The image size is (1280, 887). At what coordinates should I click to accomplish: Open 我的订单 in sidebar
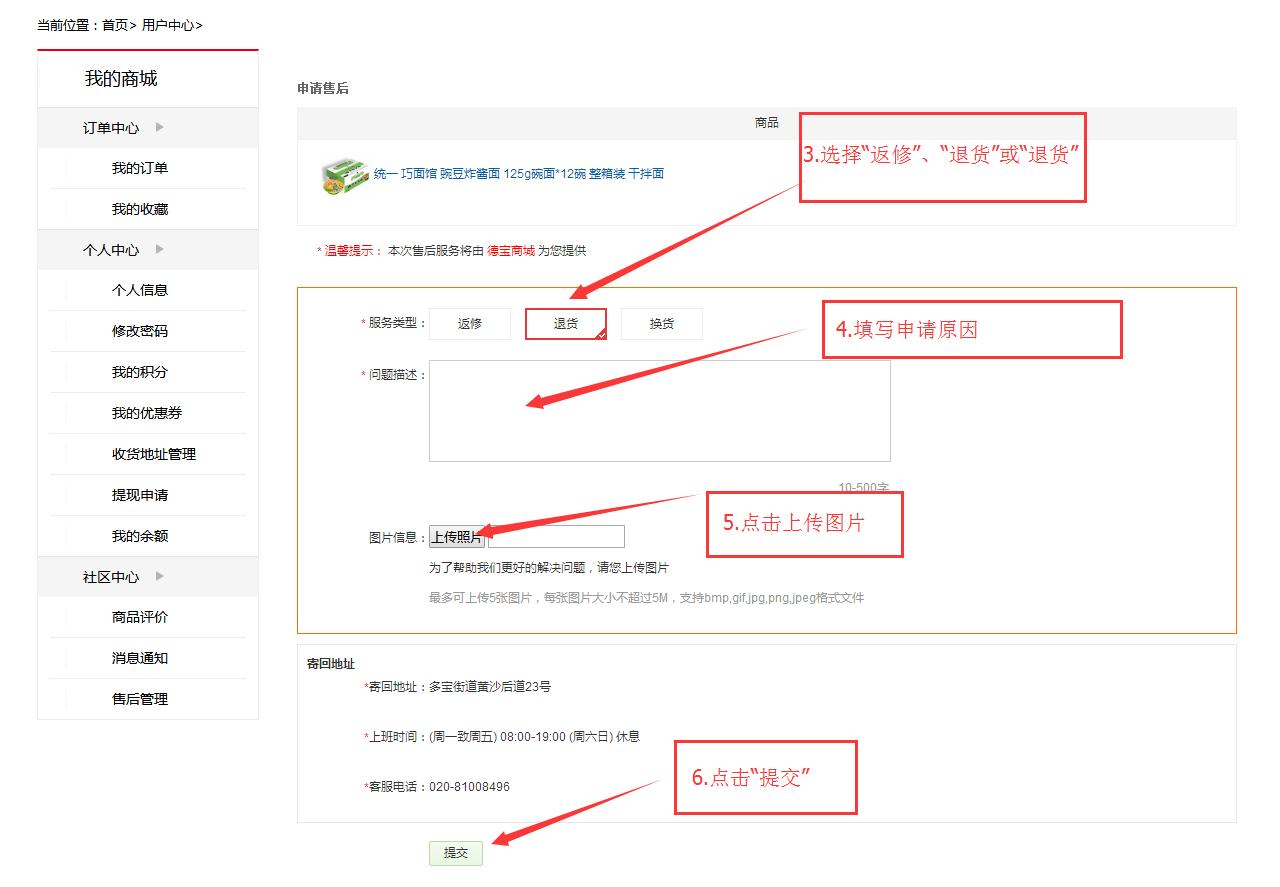140,168
